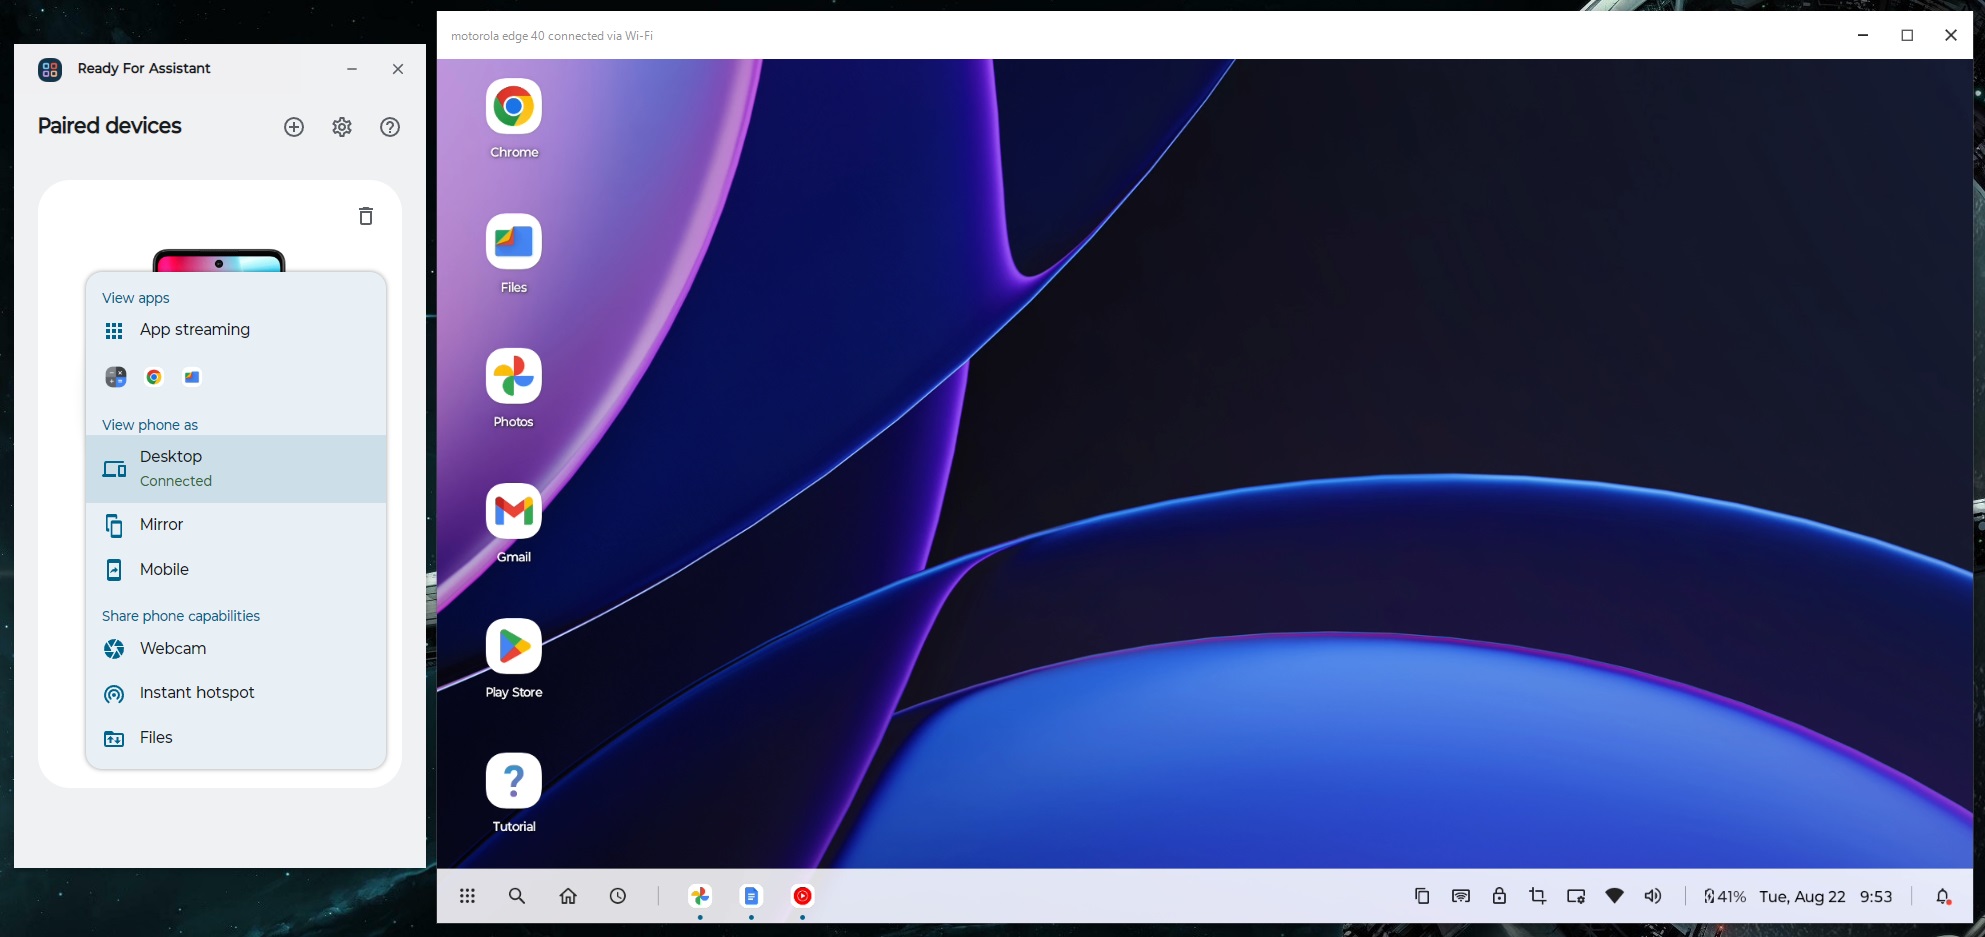Launch the Play Store app
Viewport: 1985px width, 937px height.
point(514,646)
